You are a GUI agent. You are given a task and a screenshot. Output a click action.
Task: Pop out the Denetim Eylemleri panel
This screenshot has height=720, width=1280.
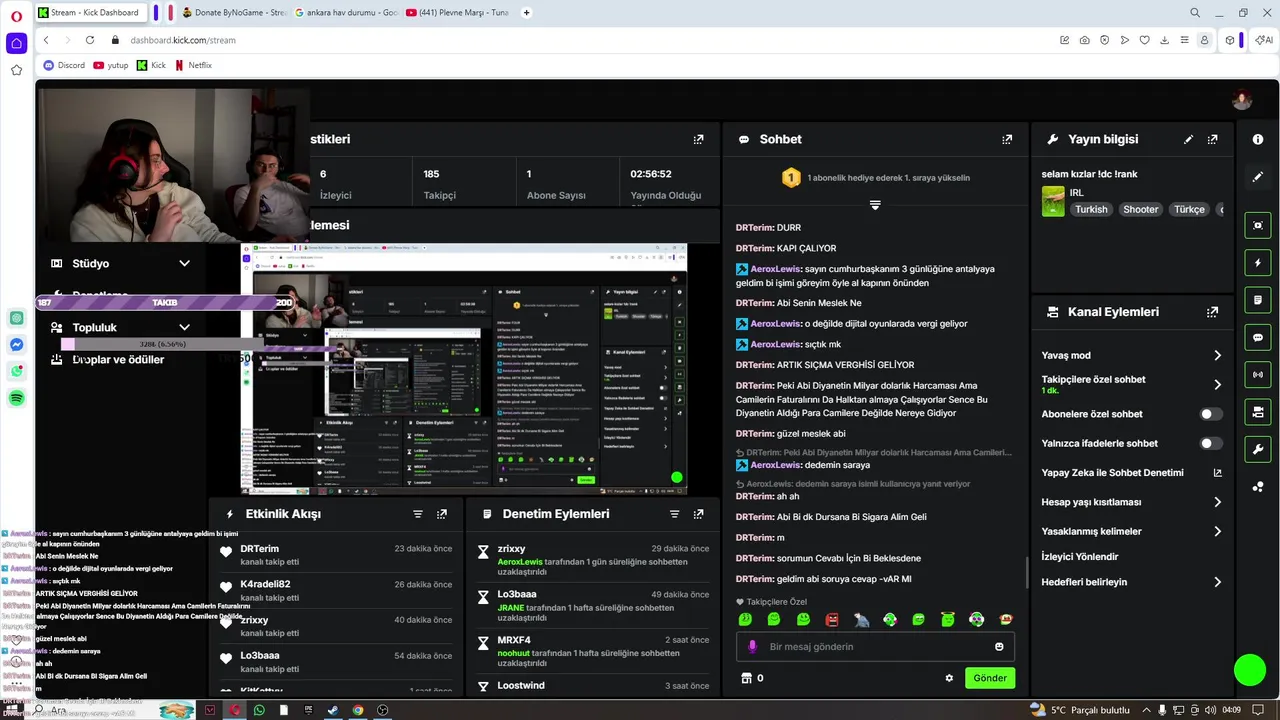[x=698, y=514]
